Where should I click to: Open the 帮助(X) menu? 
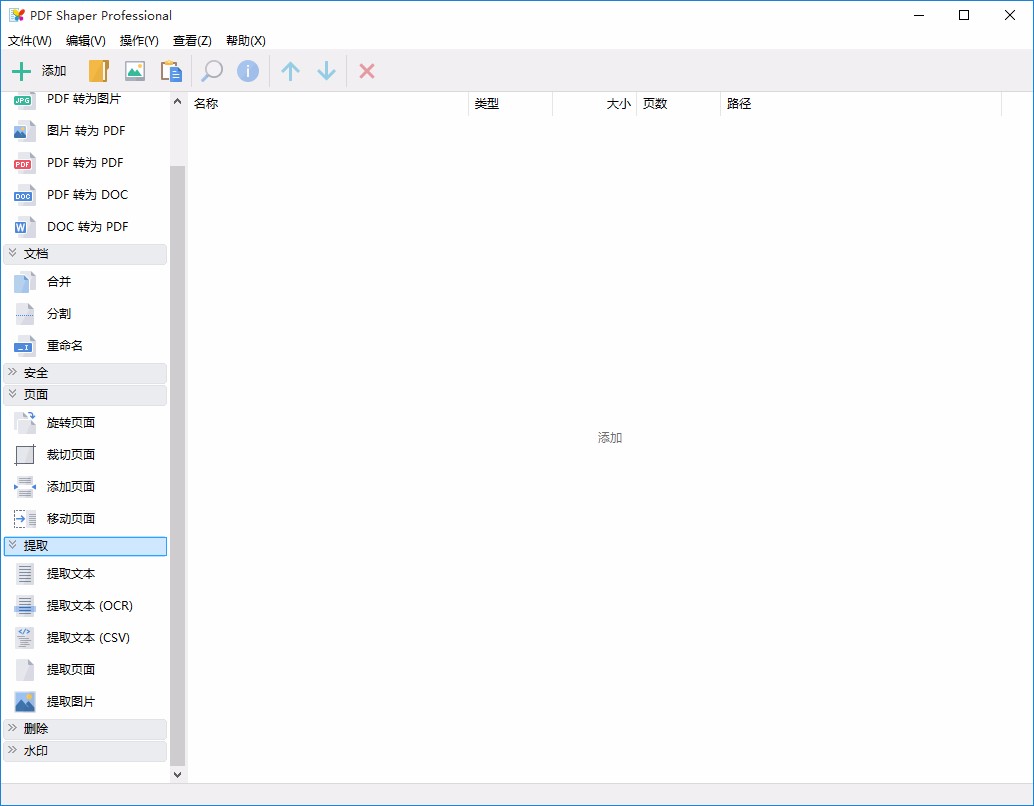[x=245, y=41]
